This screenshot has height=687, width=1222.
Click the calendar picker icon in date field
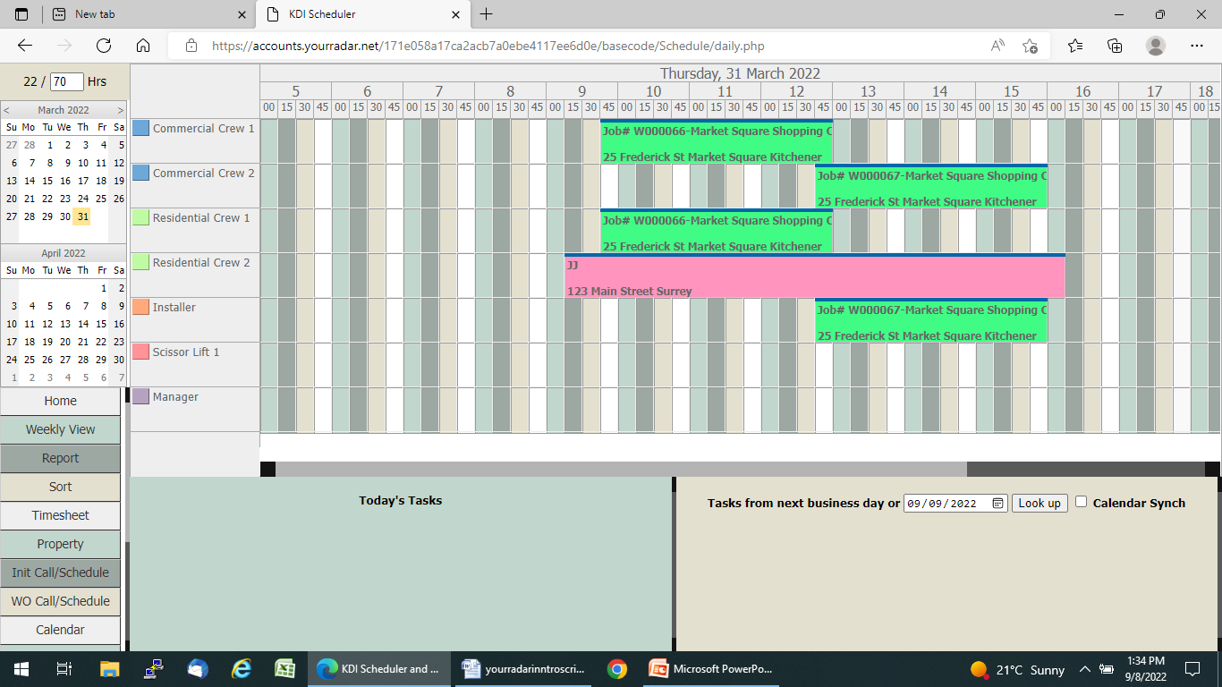pos(997,503)
